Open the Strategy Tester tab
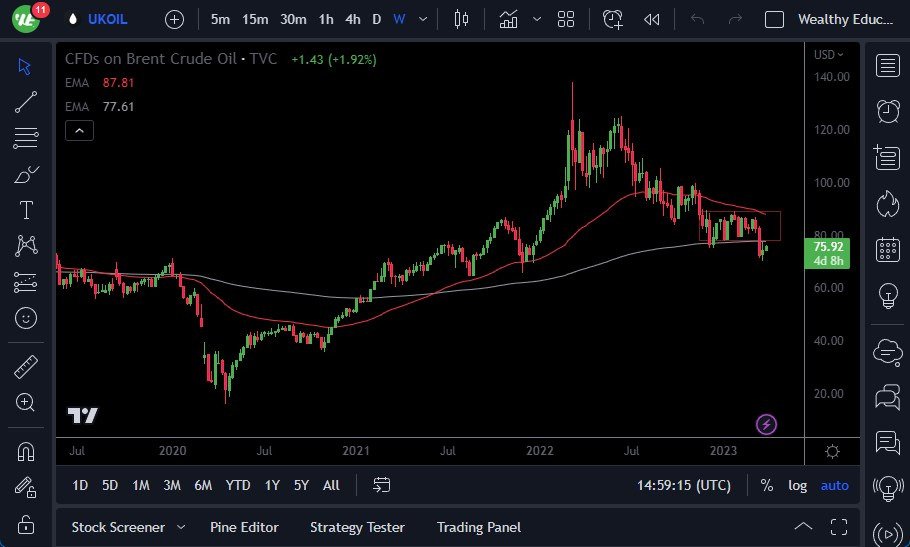Image resolution: width=910 pixels, height=547 pixels. 357,527
